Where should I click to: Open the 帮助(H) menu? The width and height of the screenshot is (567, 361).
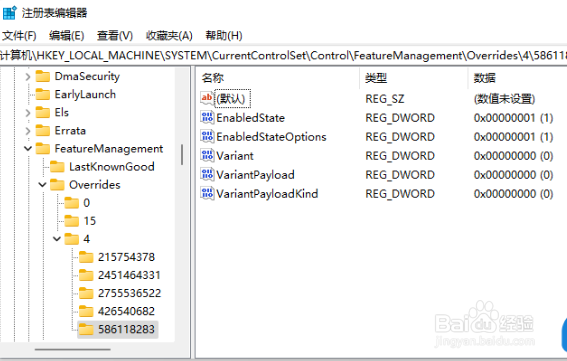(x=223, y=35)
